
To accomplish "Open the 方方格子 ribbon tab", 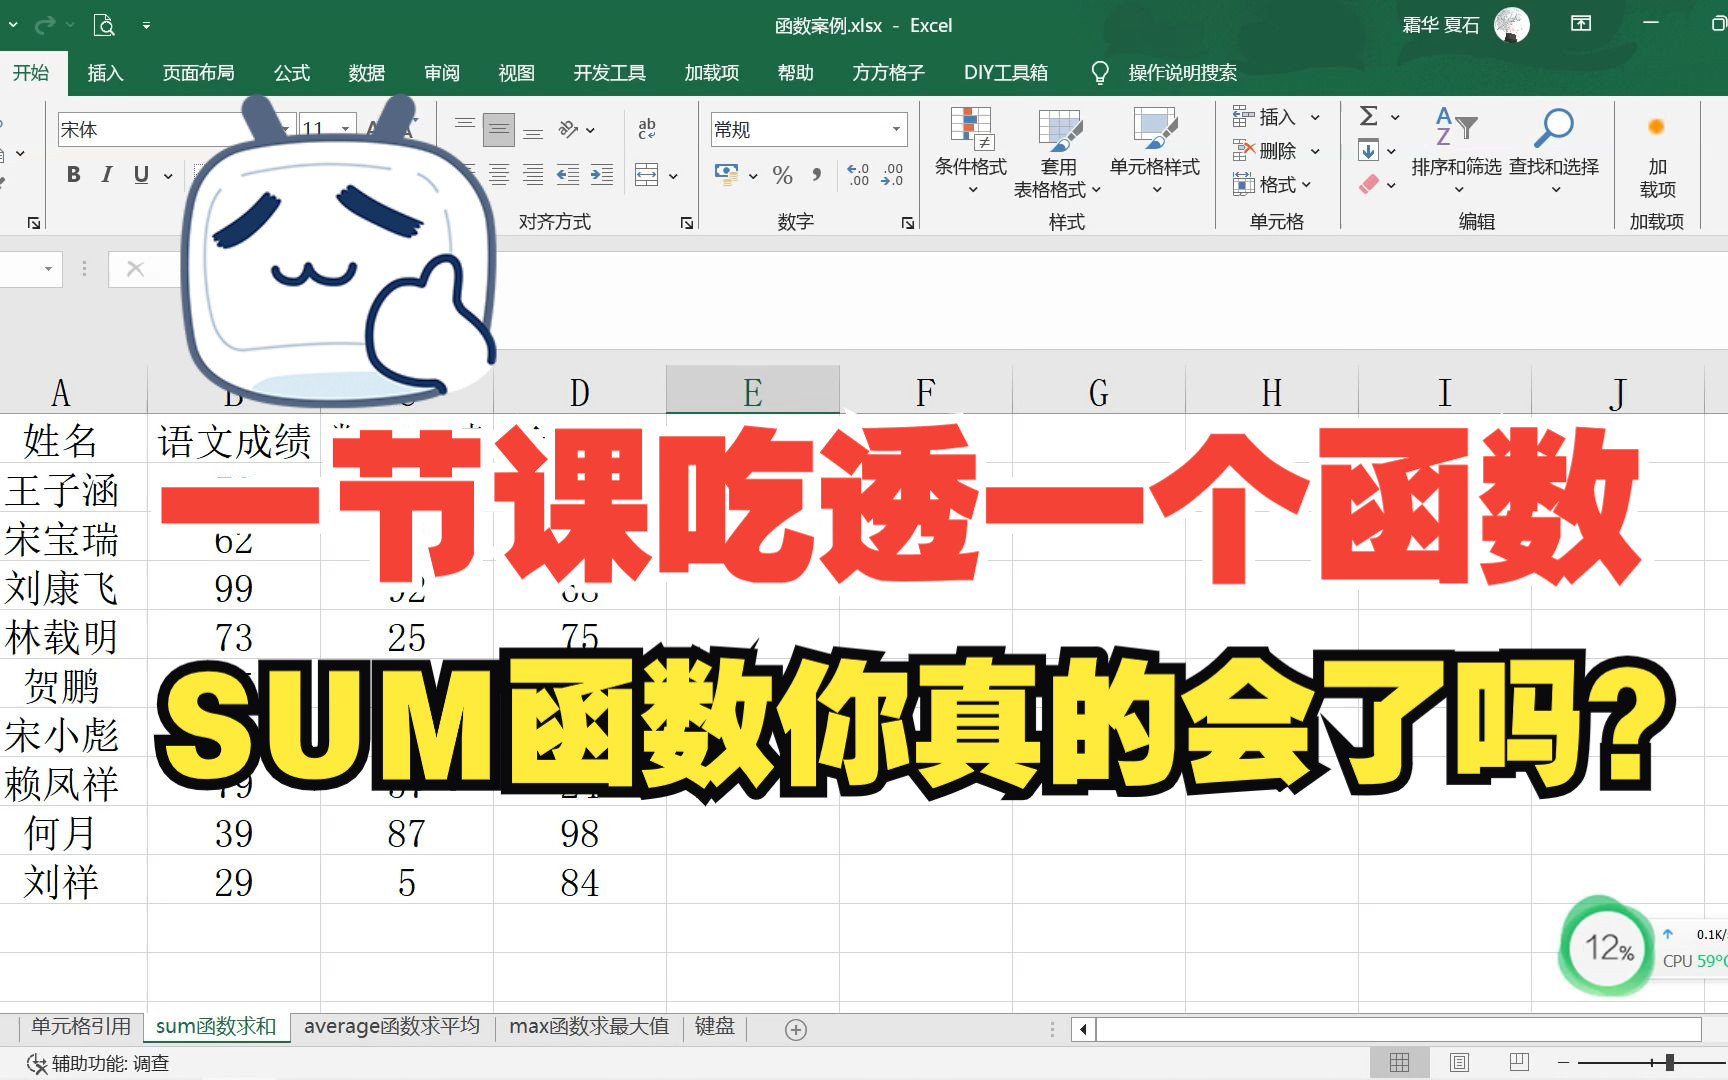I will (x=888, y=73).
